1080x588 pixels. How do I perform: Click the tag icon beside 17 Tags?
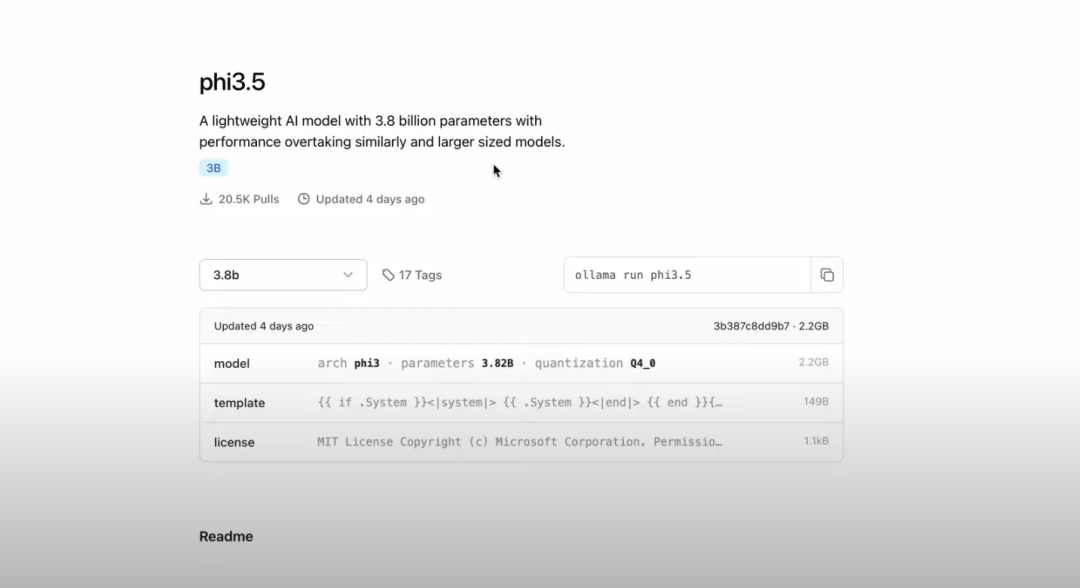tap(388, 275)
